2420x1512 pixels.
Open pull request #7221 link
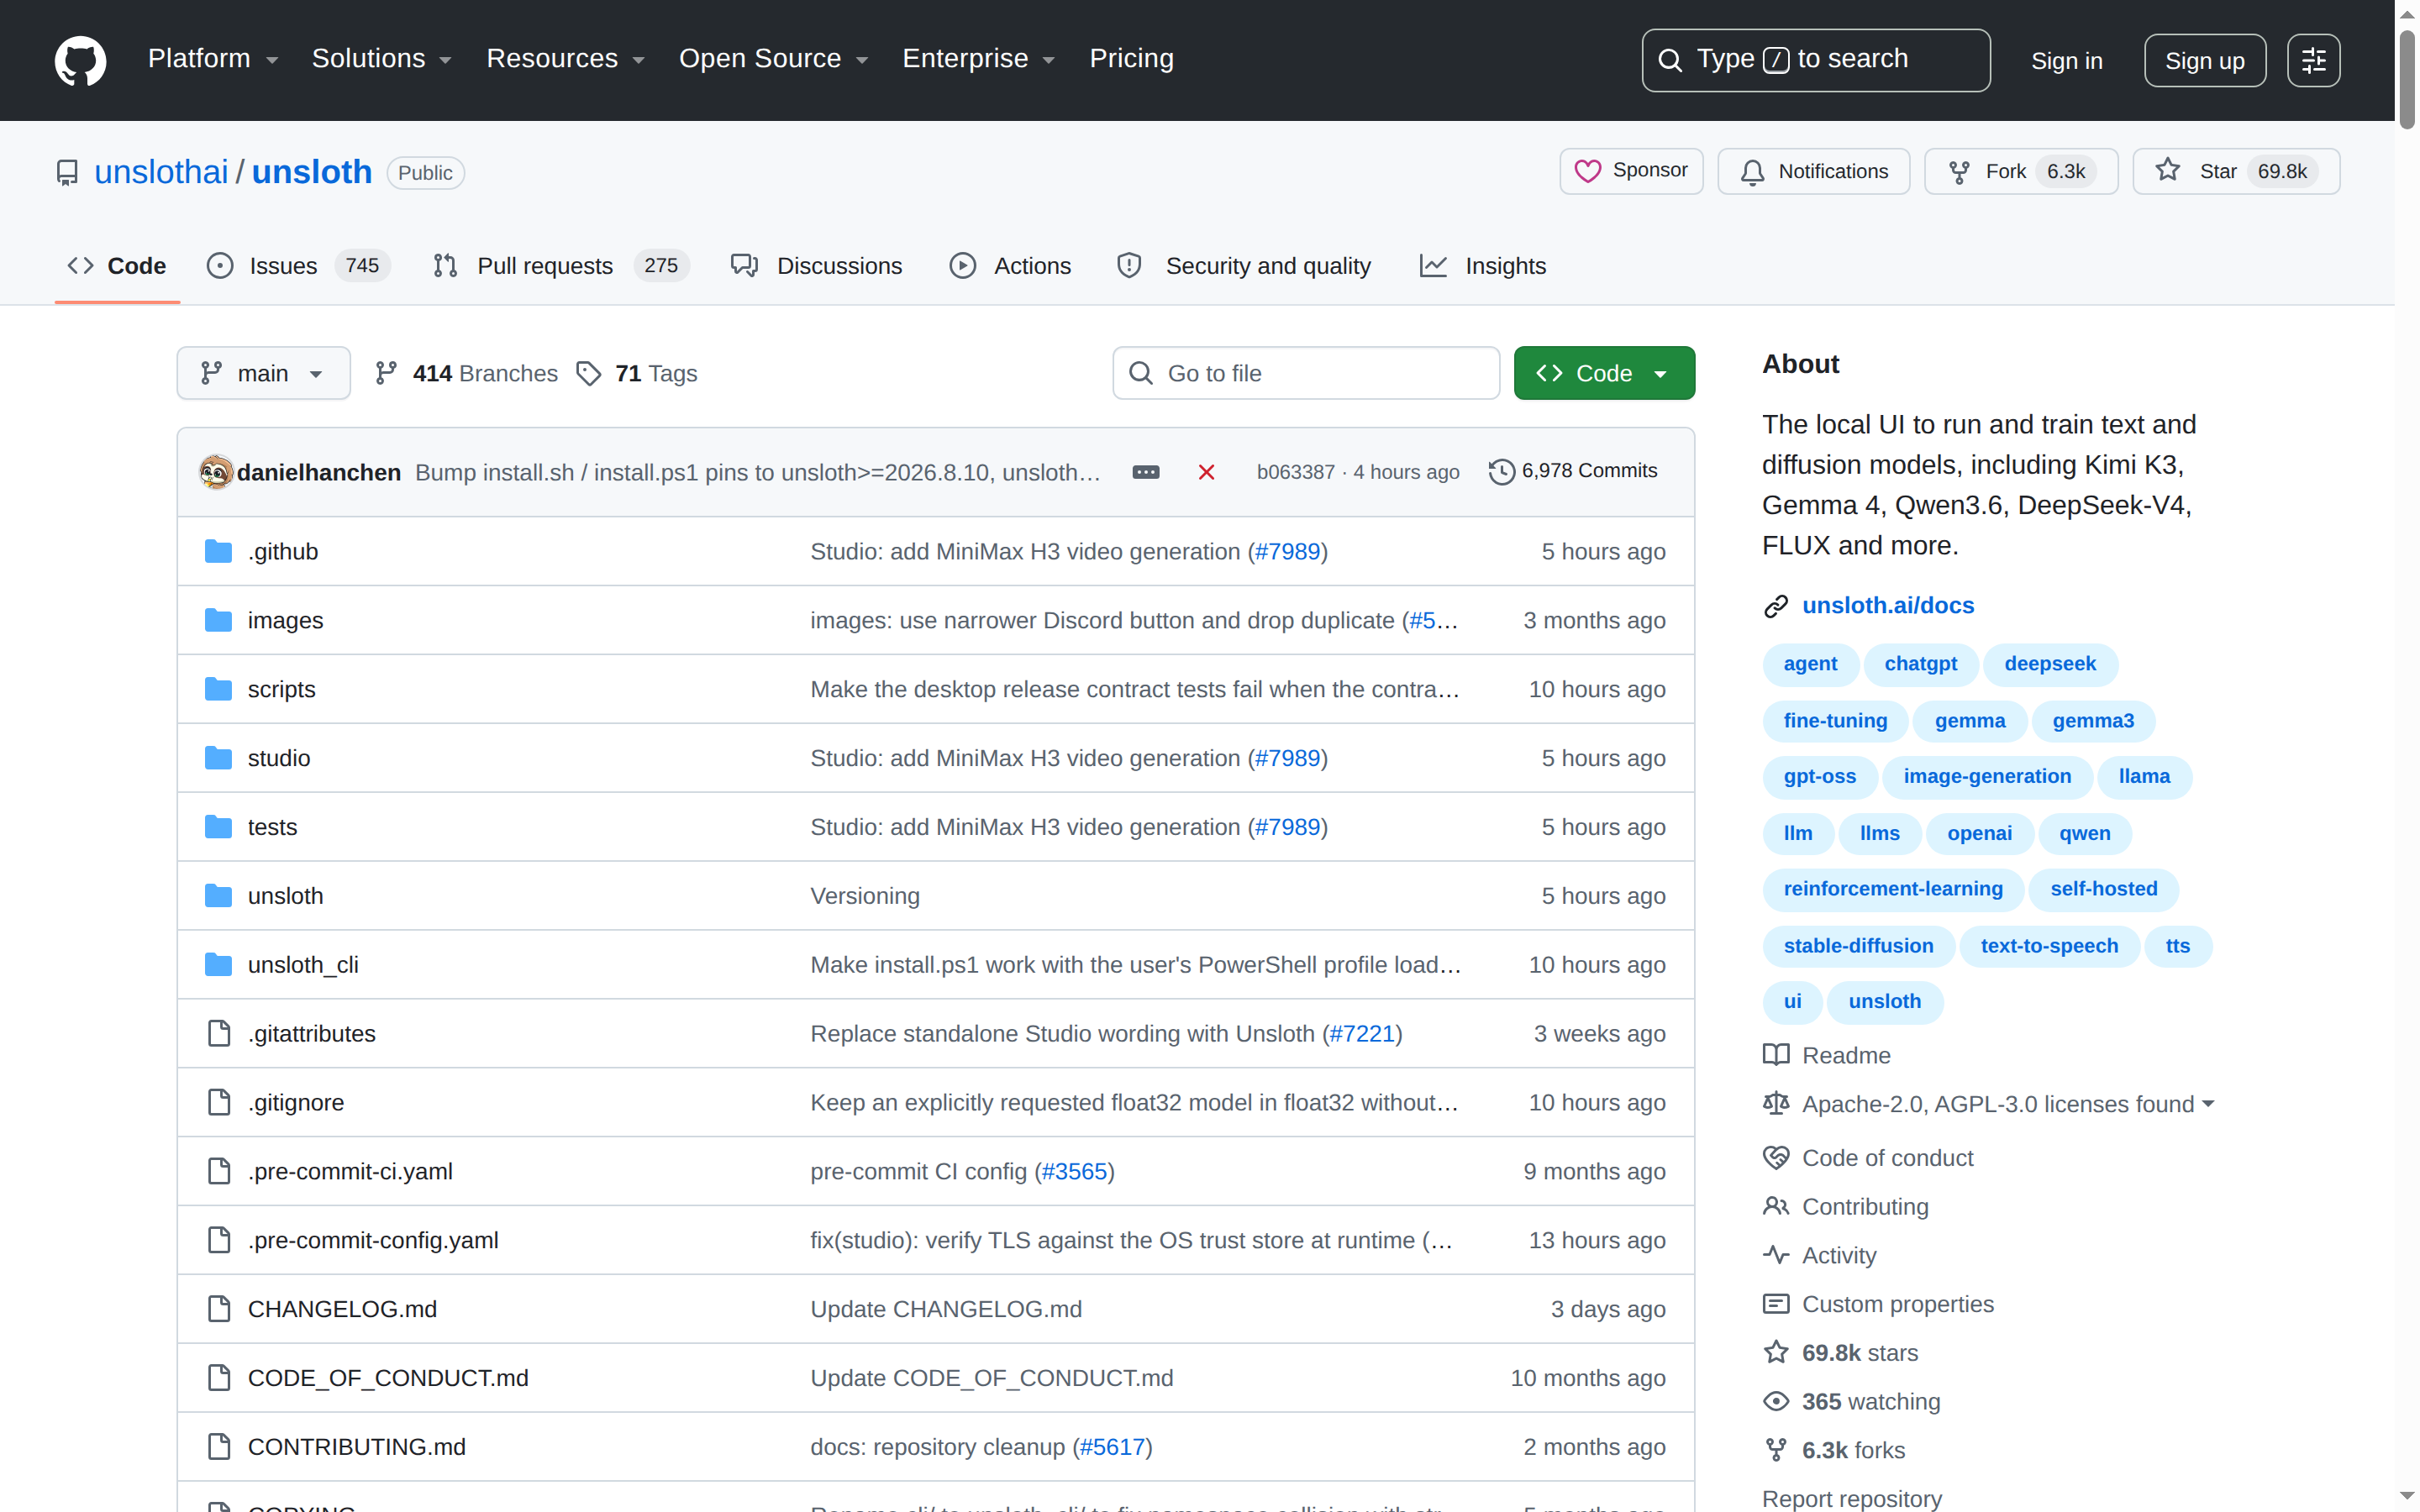1361,1034
